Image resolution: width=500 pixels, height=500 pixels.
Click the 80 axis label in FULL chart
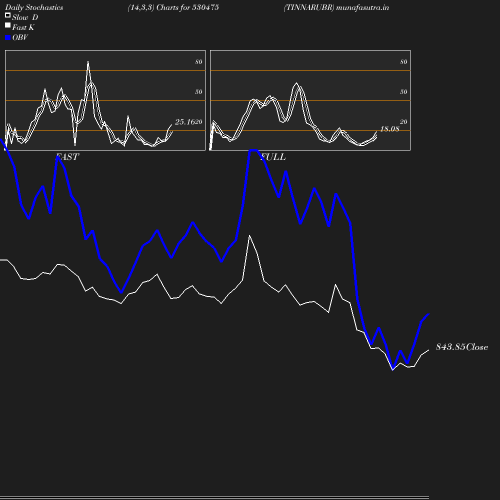pos(404,62)
